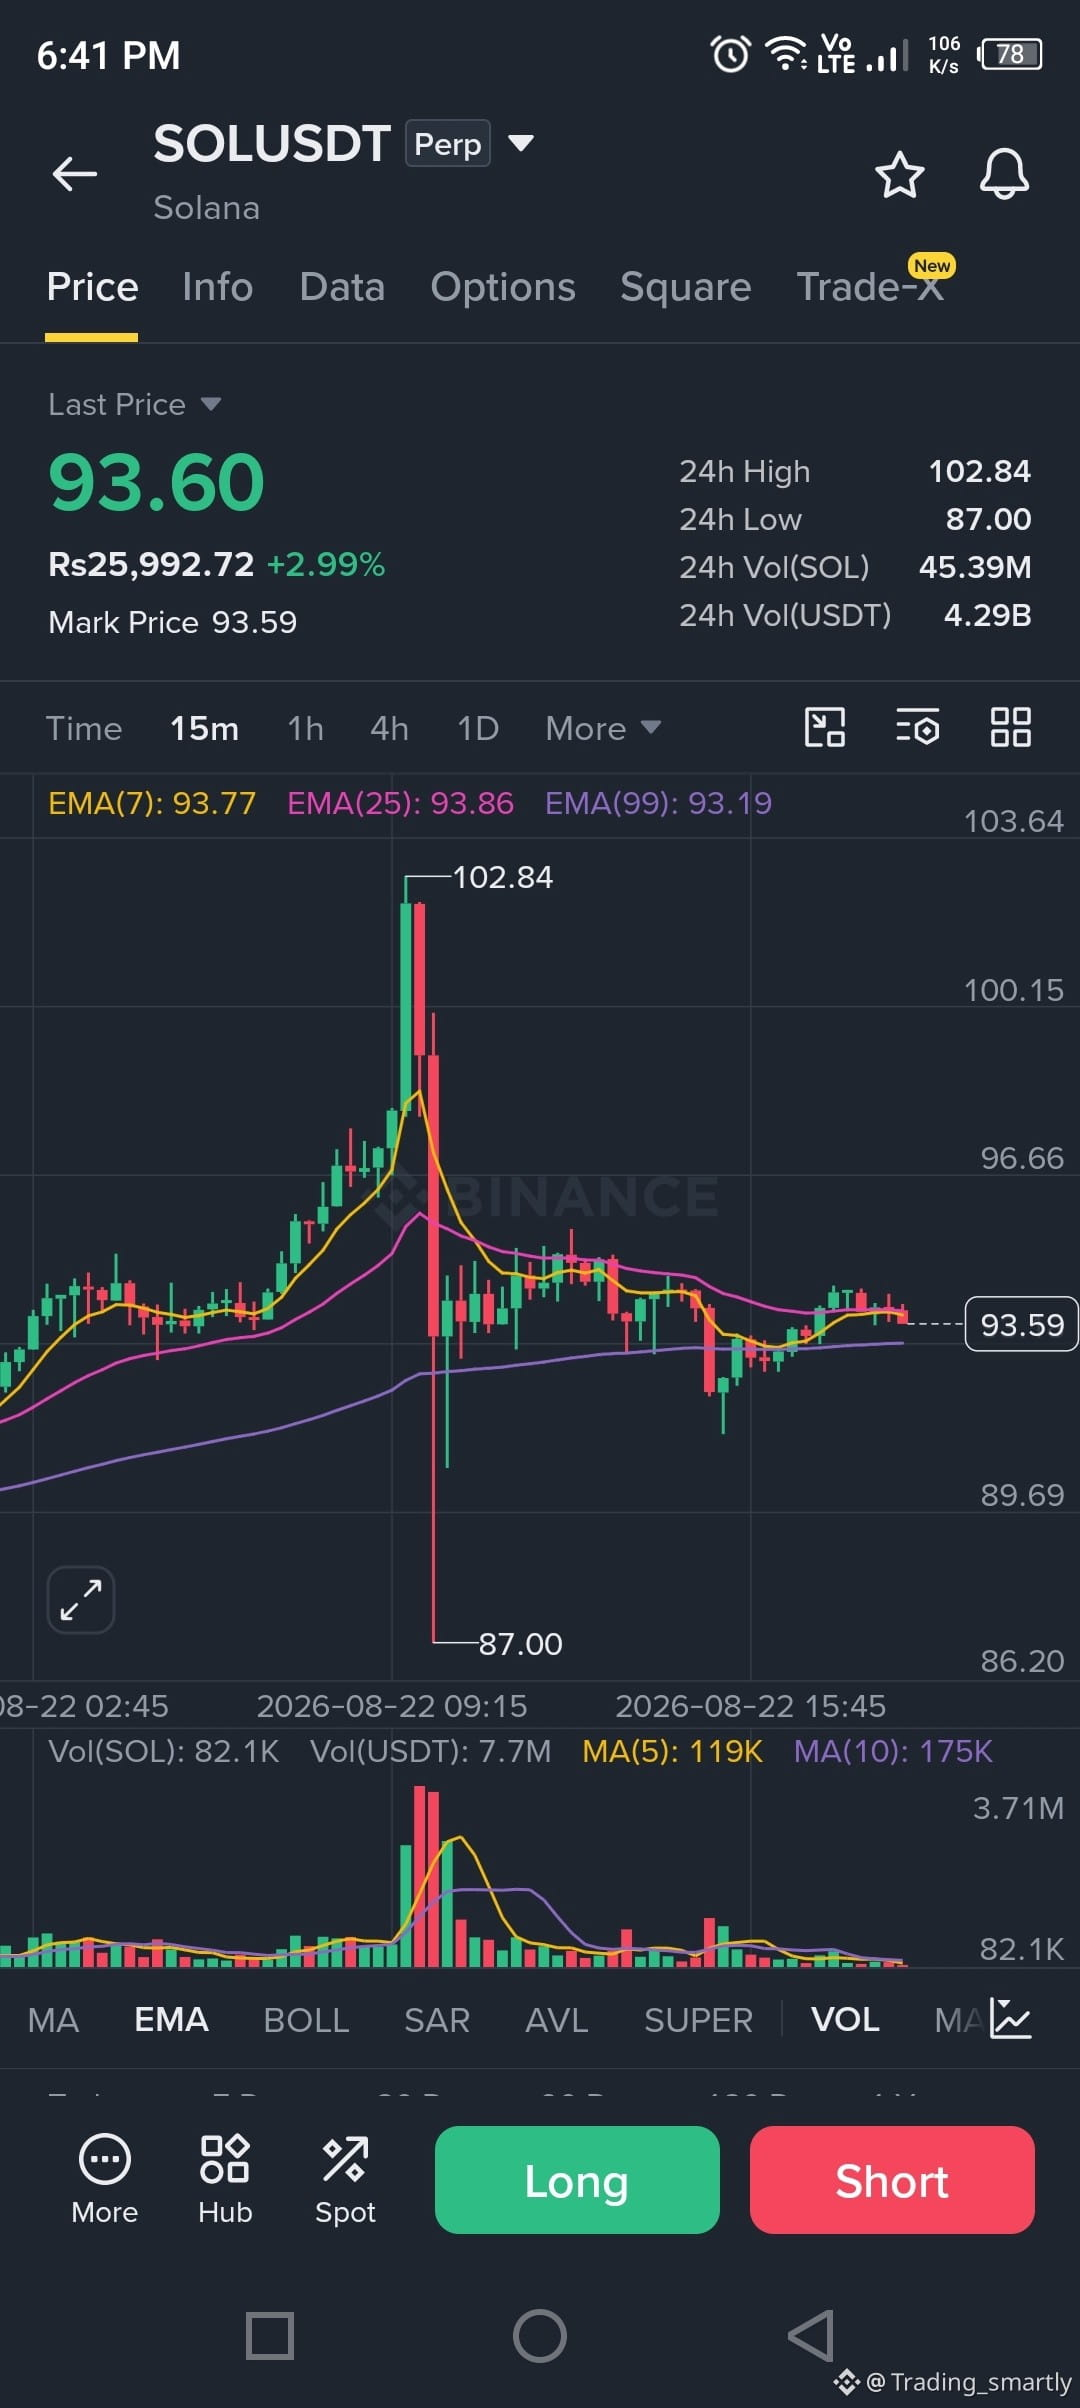Viewport: 1080px width, 2408px height.
Task: Add SOLUSDT to favorites with star icon
Action: [899, 175]
